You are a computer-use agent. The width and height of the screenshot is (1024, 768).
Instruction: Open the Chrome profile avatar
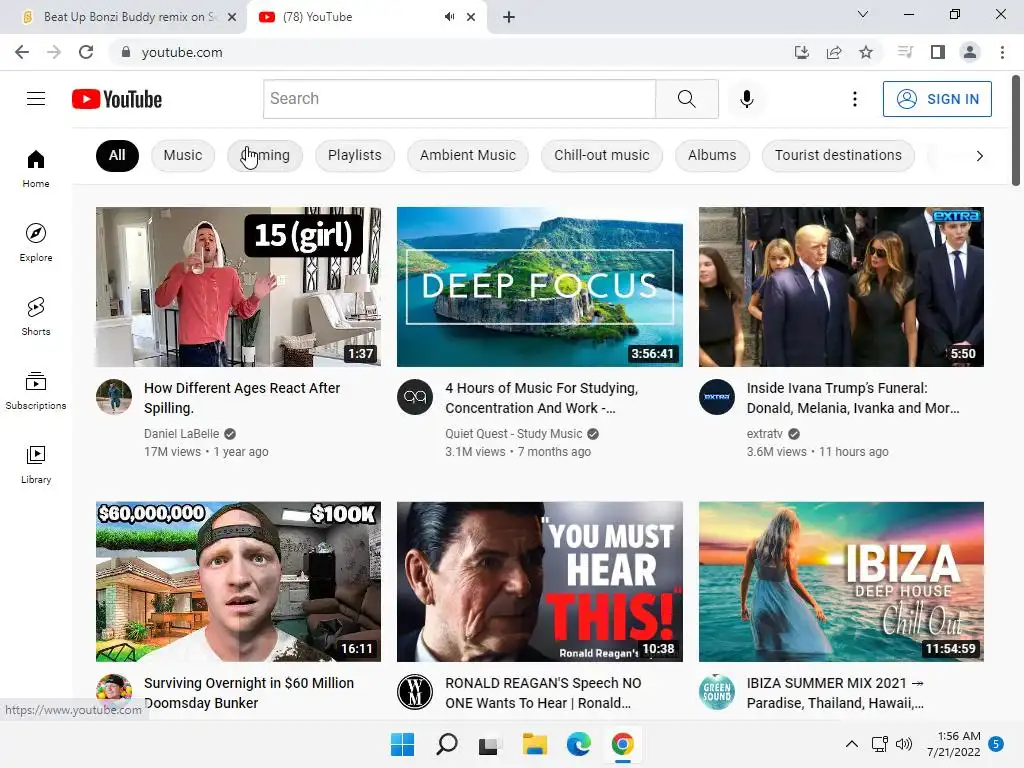[970, 52]
